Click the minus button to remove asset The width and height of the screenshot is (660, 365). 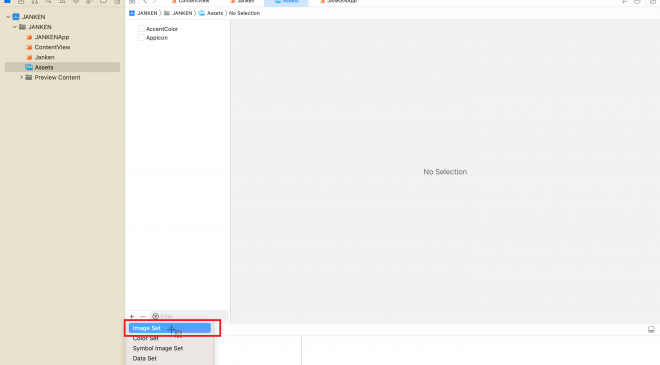click(x=143, y=316)
